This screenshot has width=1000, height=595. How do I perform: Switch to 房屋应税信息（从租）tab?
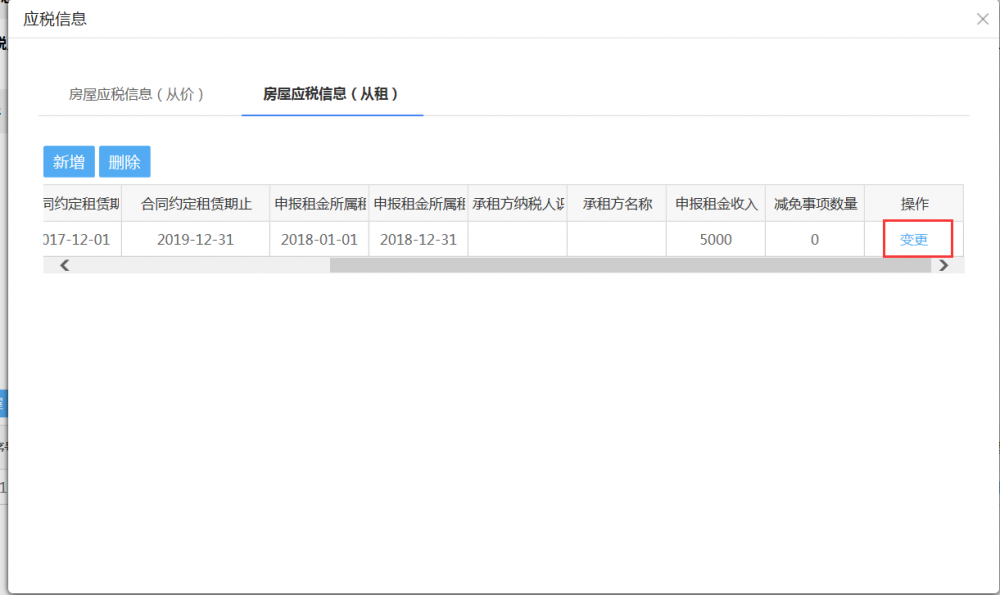coord(331,95)
